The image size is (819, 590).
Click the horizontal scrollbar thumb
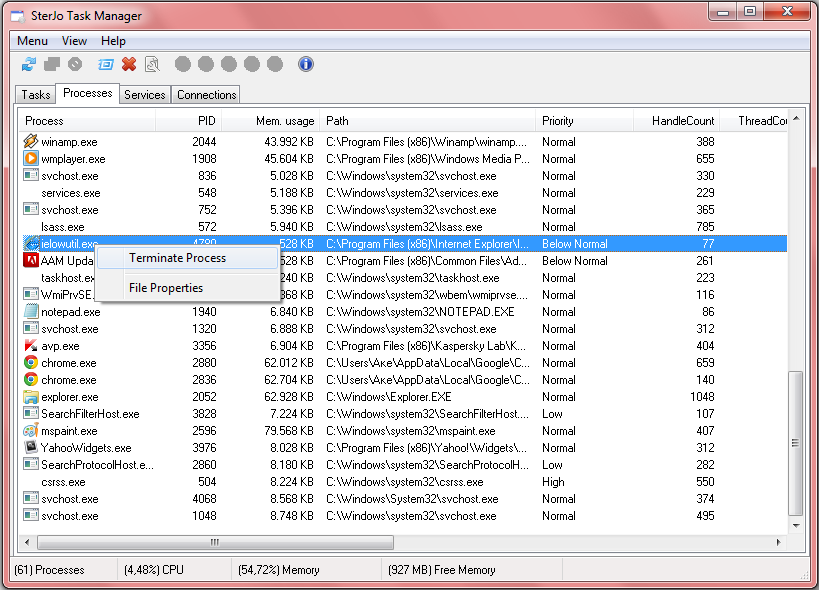point(215,542)
